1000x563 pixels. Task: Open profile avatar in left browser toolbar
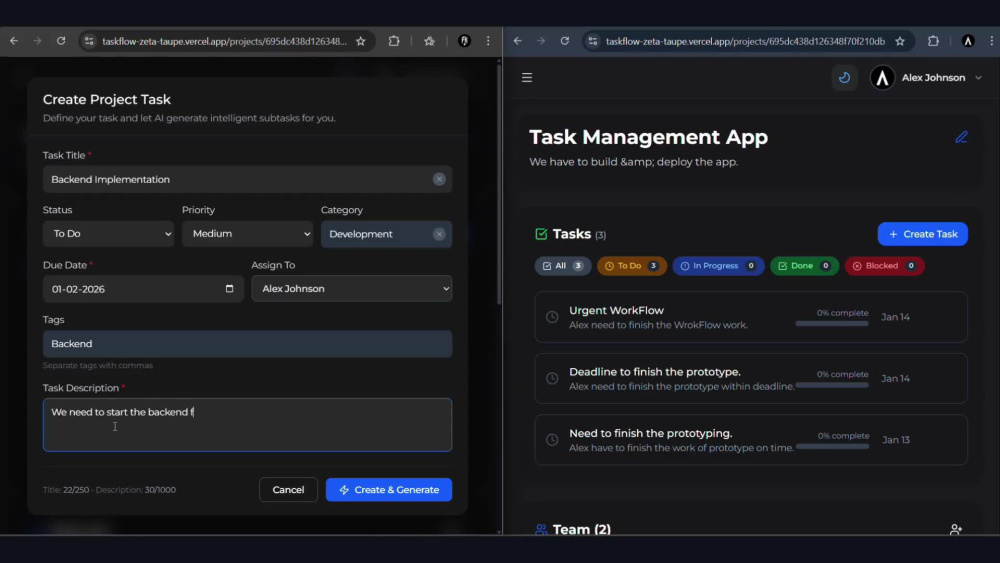pyautogui.click(x=464, y=41)
